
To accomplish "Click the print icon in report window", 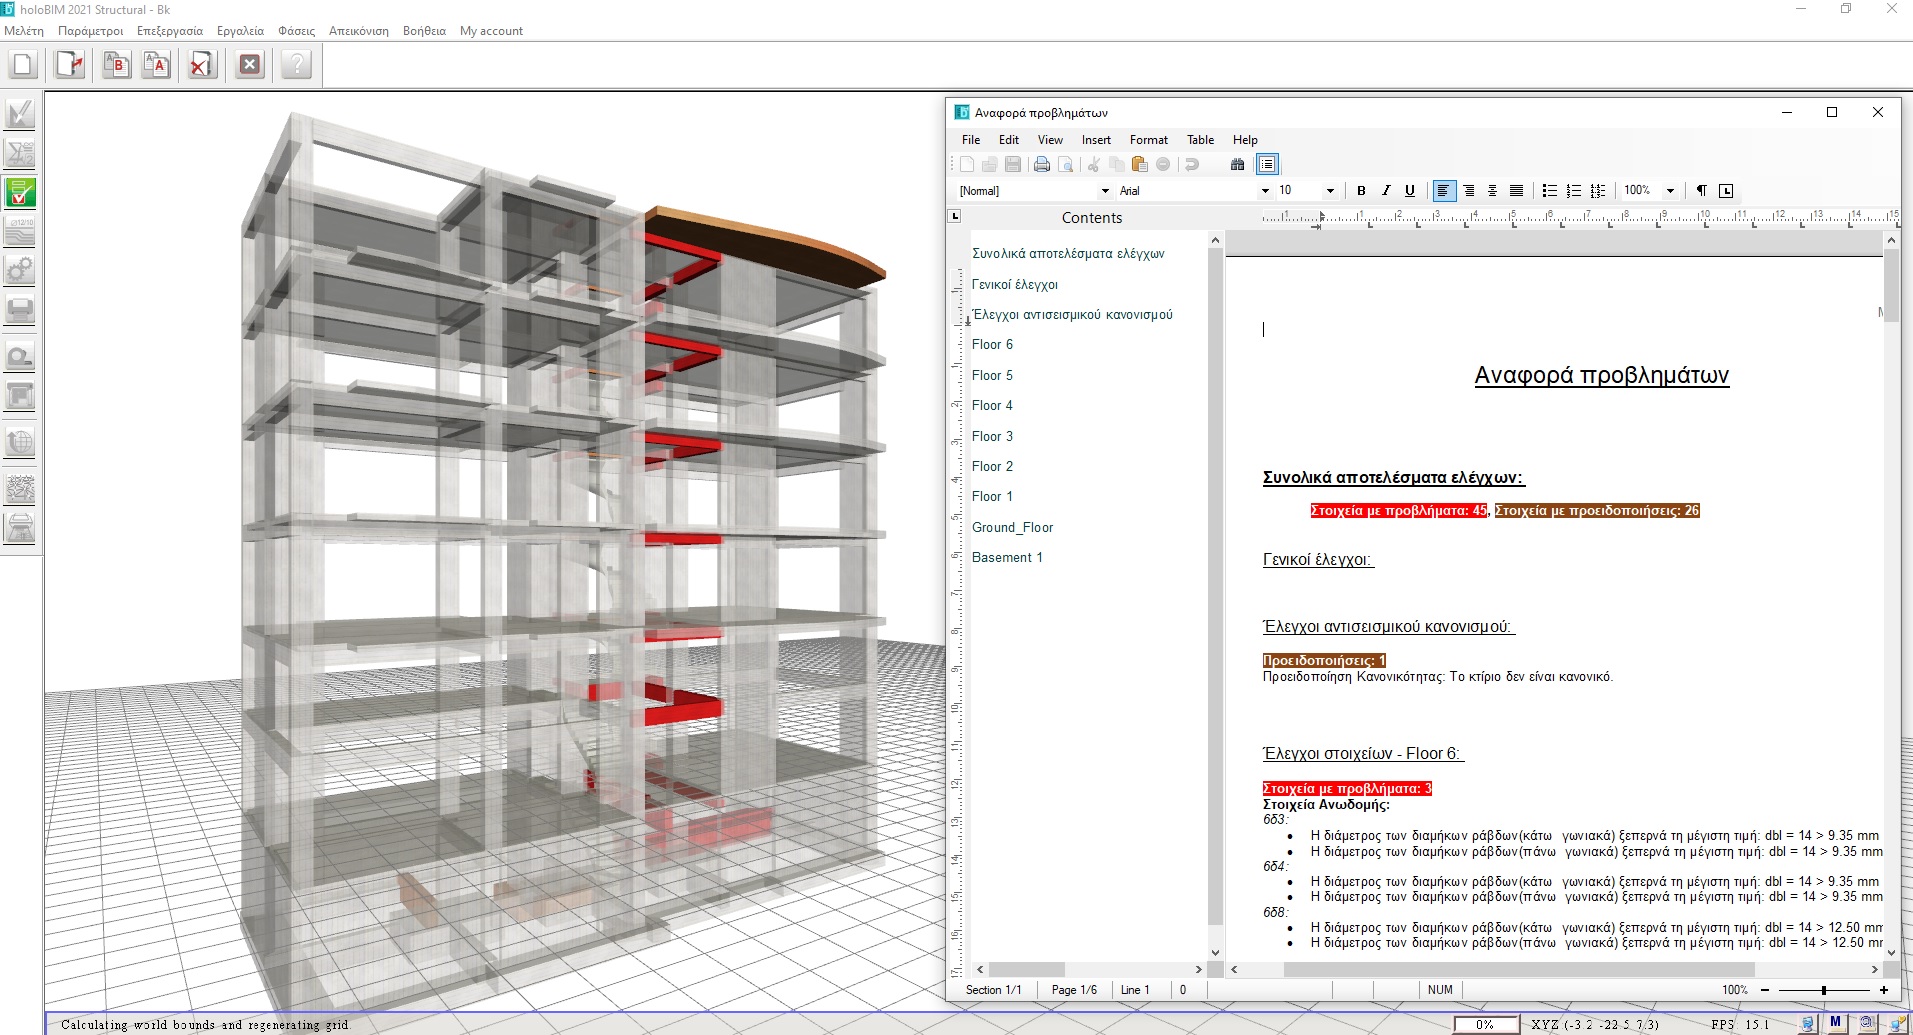I will pos(1042,165).
